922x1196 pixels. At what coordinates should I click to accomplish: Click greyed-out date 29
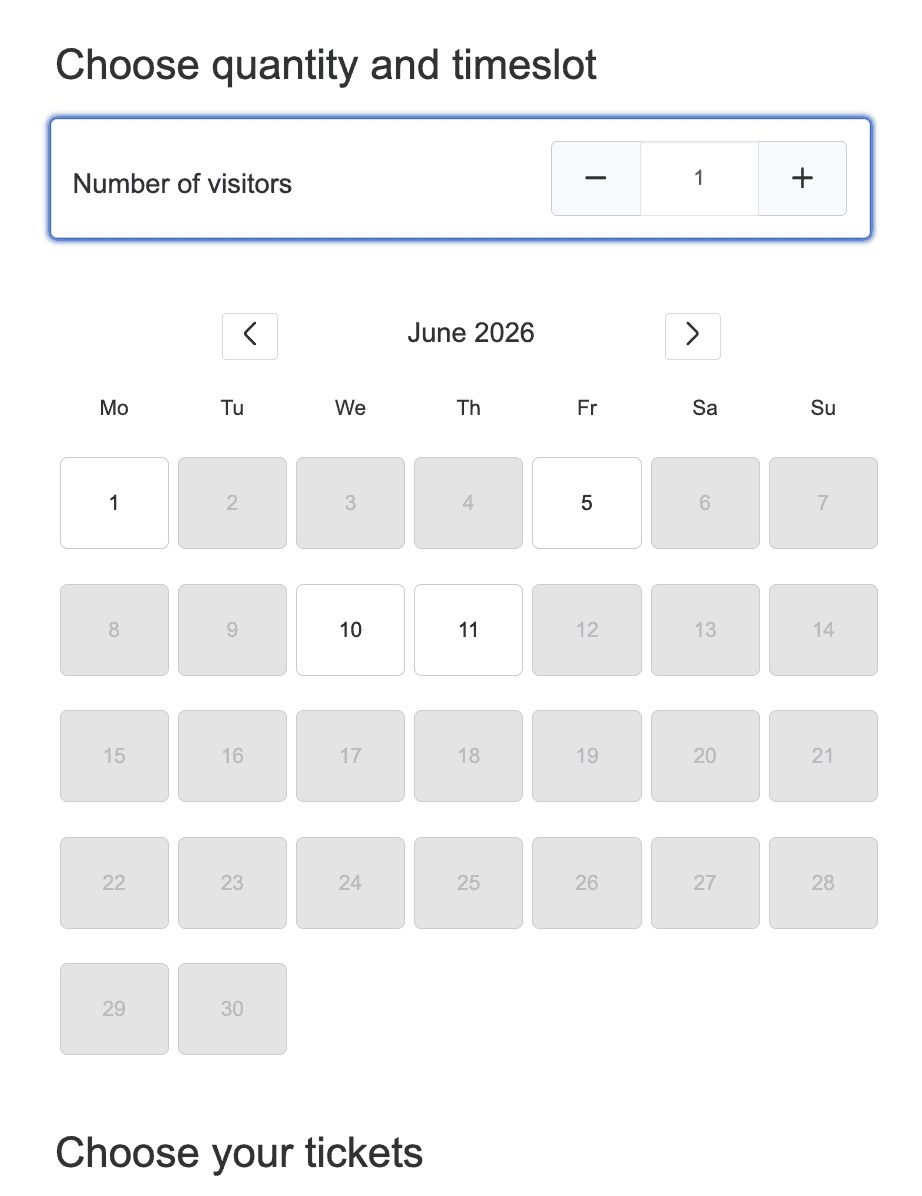(x=114, y=1009)
